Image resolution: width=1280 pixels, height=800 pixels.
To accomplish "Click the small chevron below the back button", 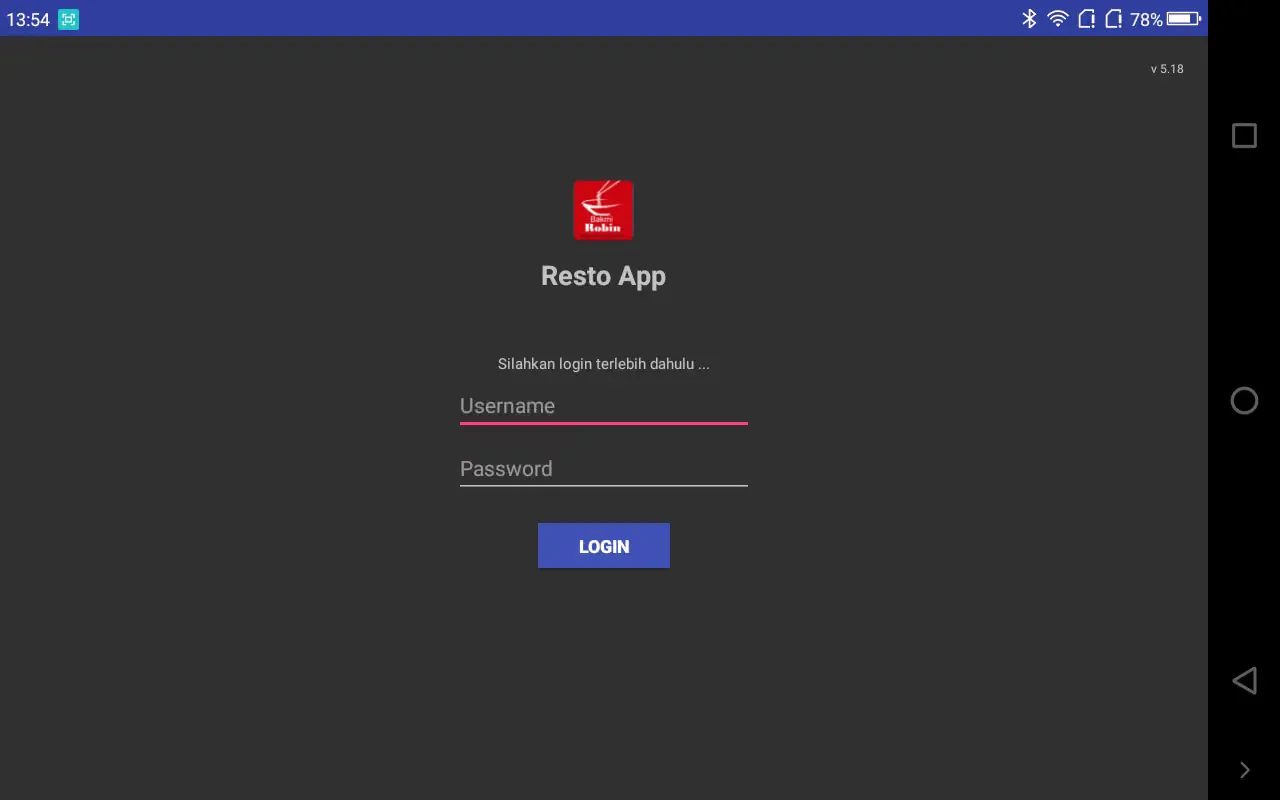I will pos(1245,770).
